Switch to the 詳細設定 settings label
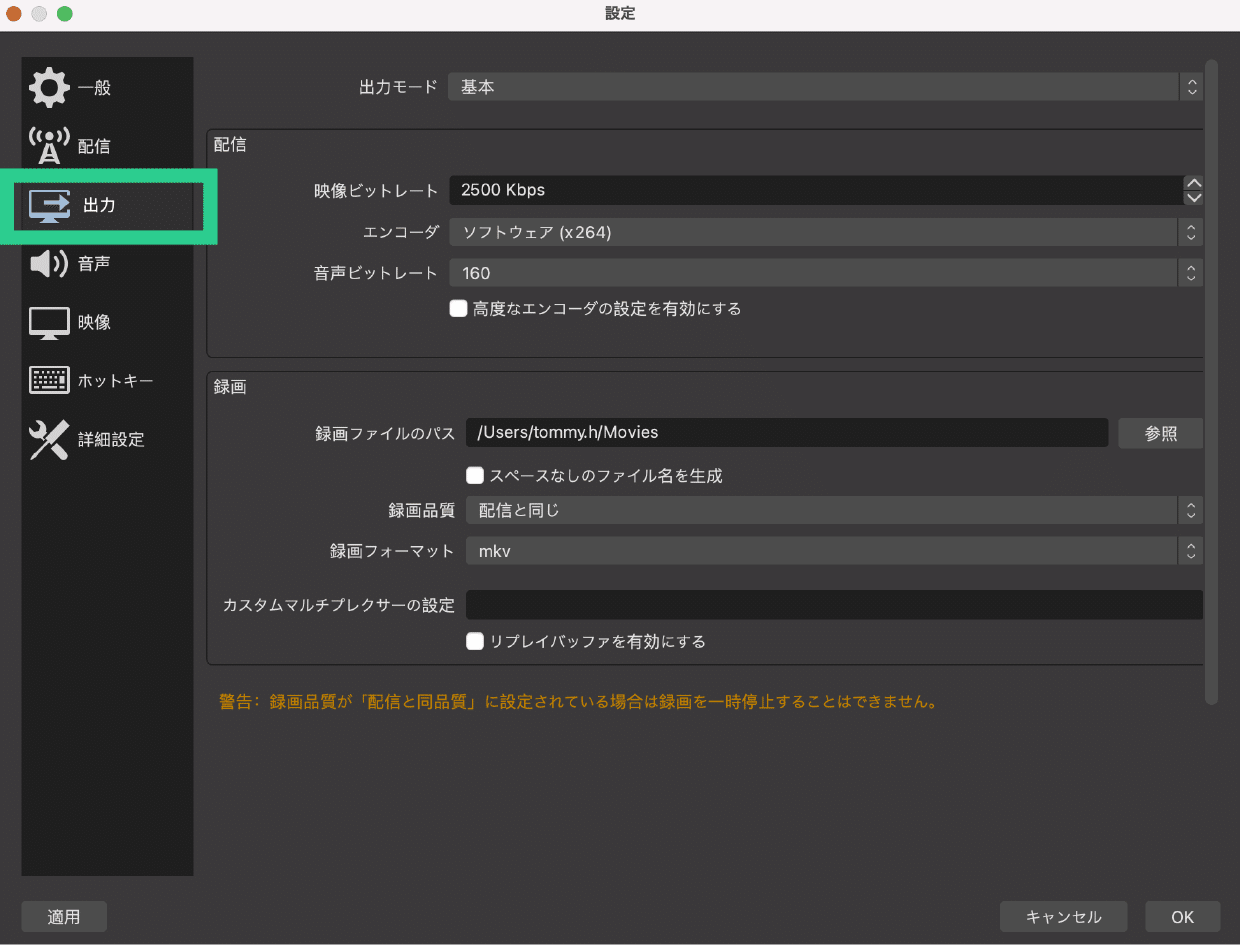The height and width of the screenshot is (945, 1240). 111,440
